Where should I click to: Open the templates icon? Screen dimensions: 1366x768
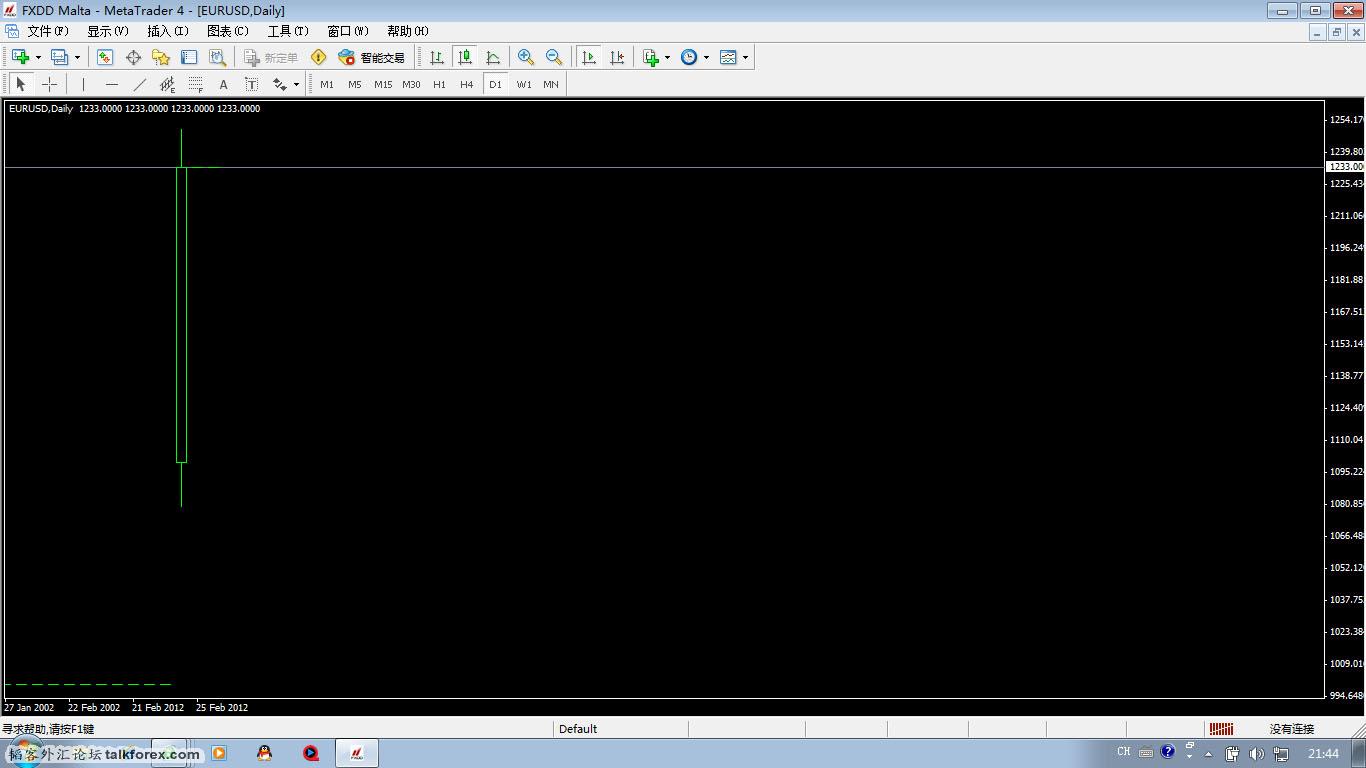728,57
